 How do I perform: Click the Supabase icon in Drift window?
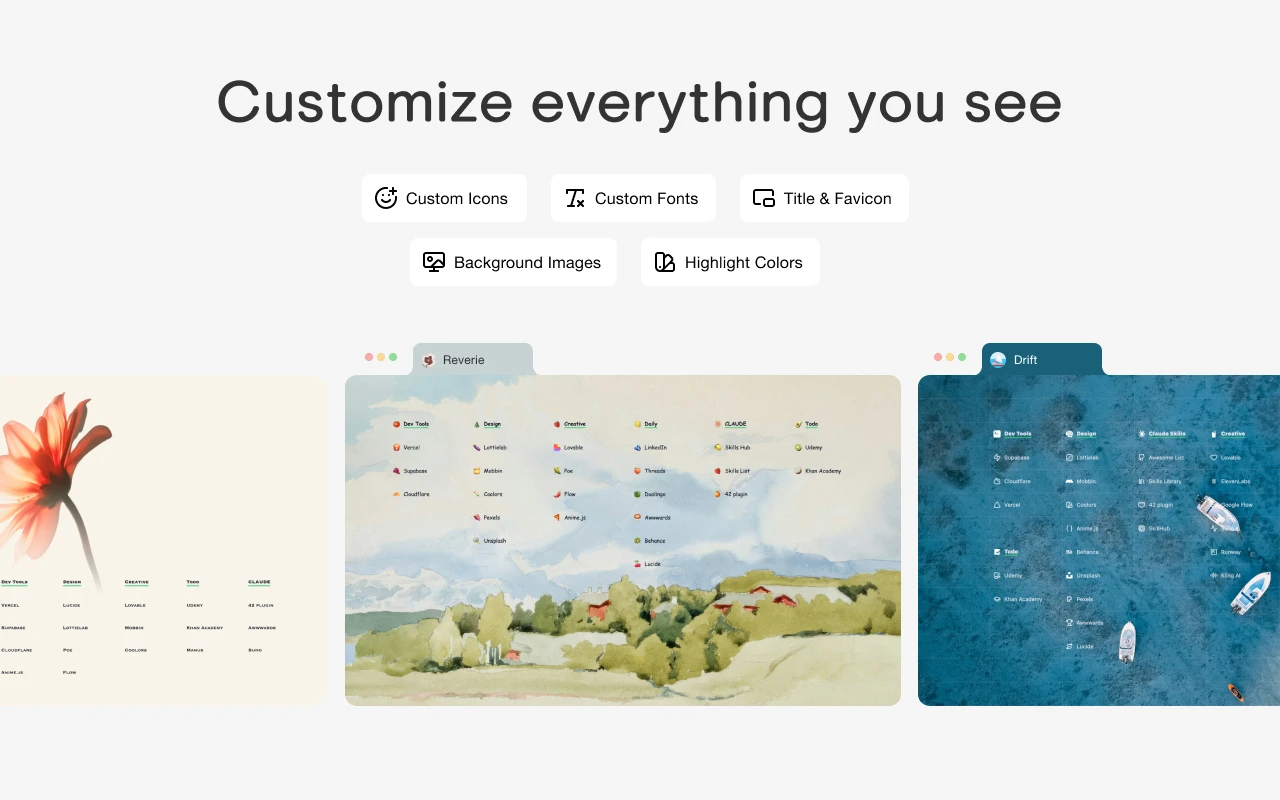coord(997,458)
